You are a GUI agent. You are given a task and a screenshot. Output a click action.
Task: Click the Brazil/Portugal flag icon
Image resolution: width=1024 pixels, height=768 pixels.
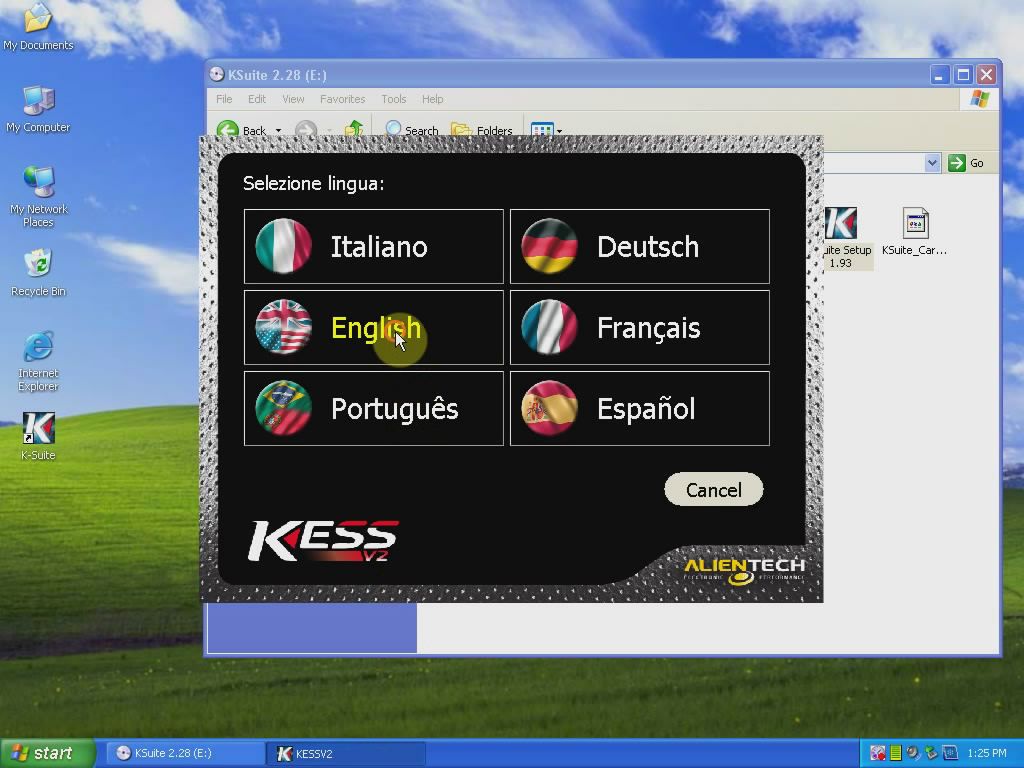point(283,408)
